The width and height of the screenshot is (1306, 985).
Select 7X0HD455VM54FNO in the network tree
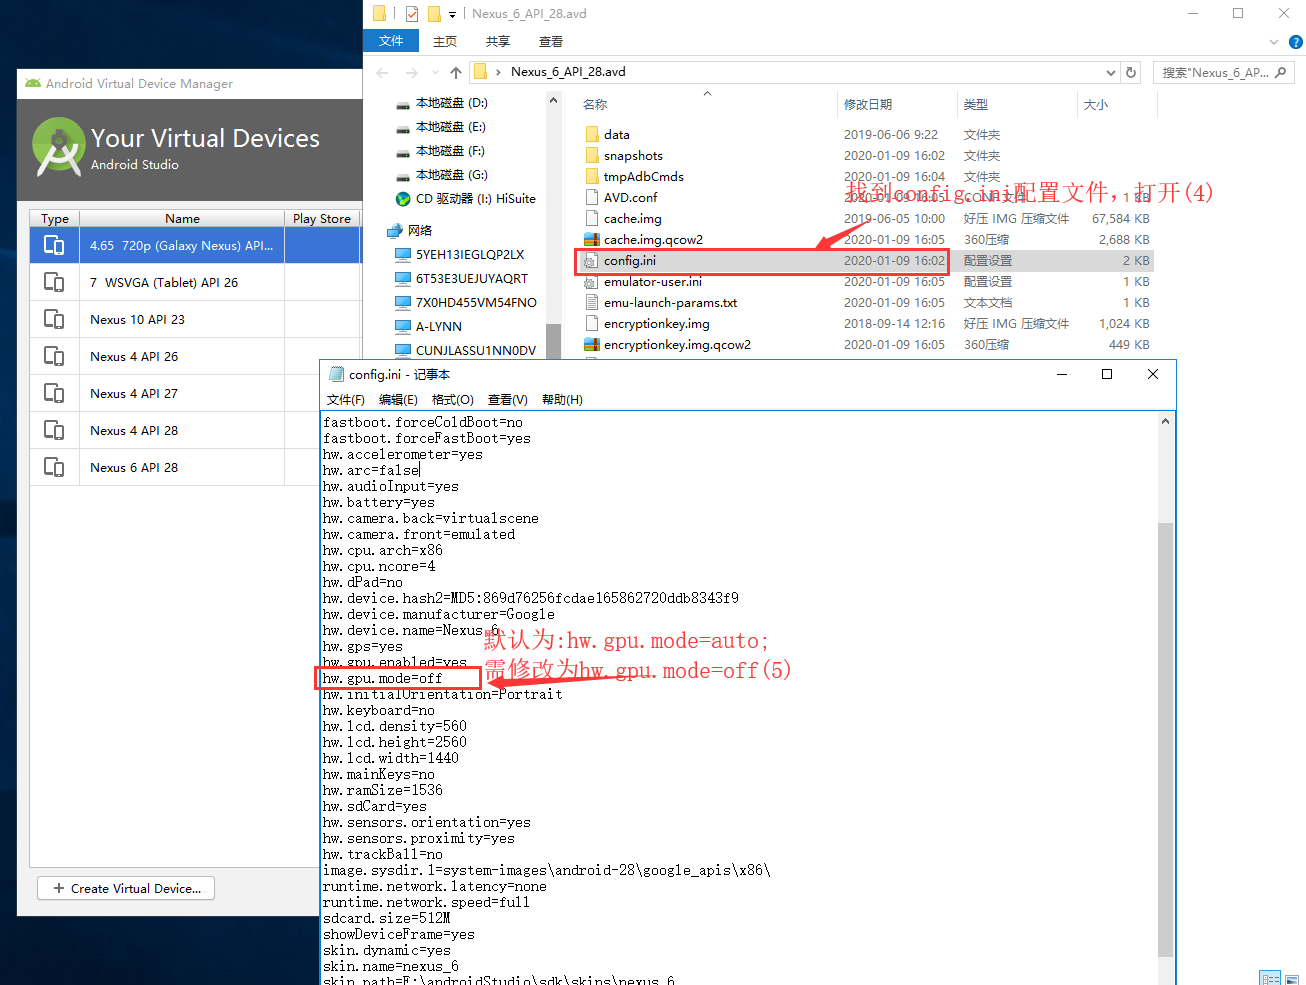[x=476, y=303]
